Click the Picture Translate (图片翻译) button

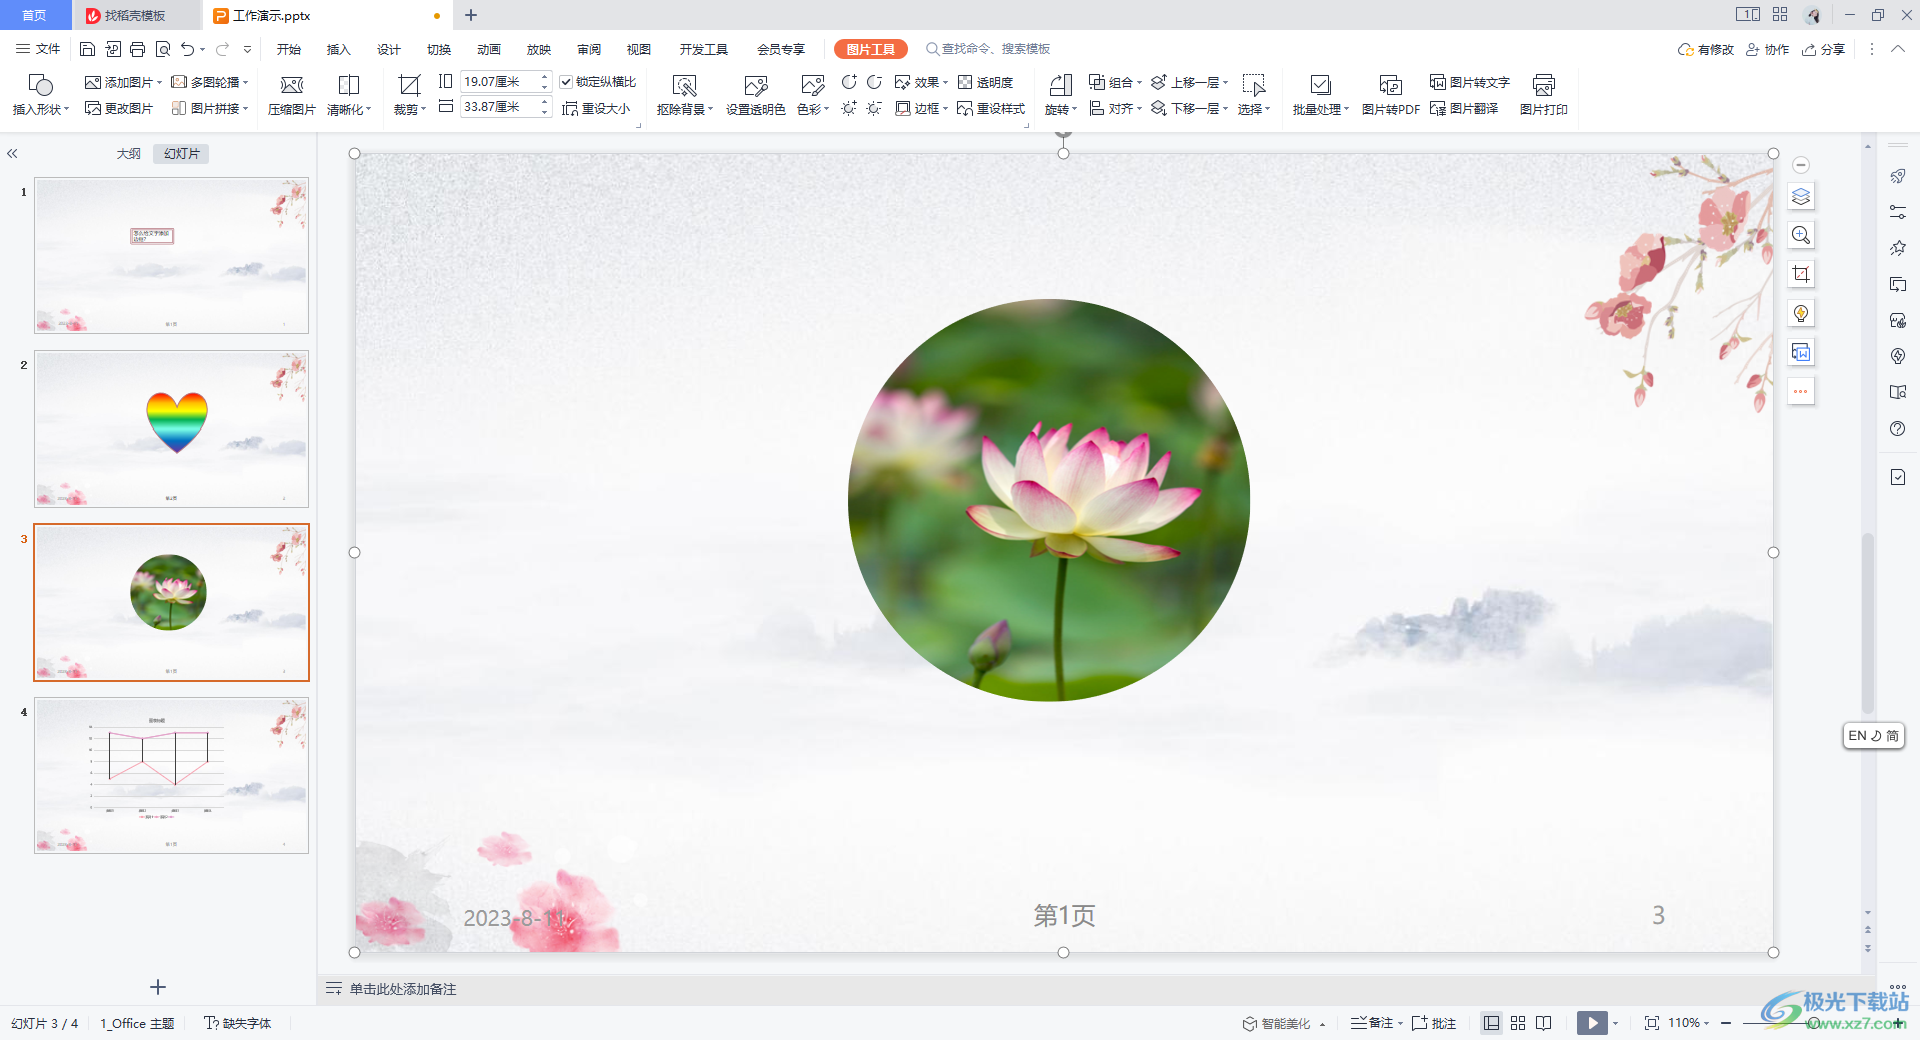pos(1464,108)
